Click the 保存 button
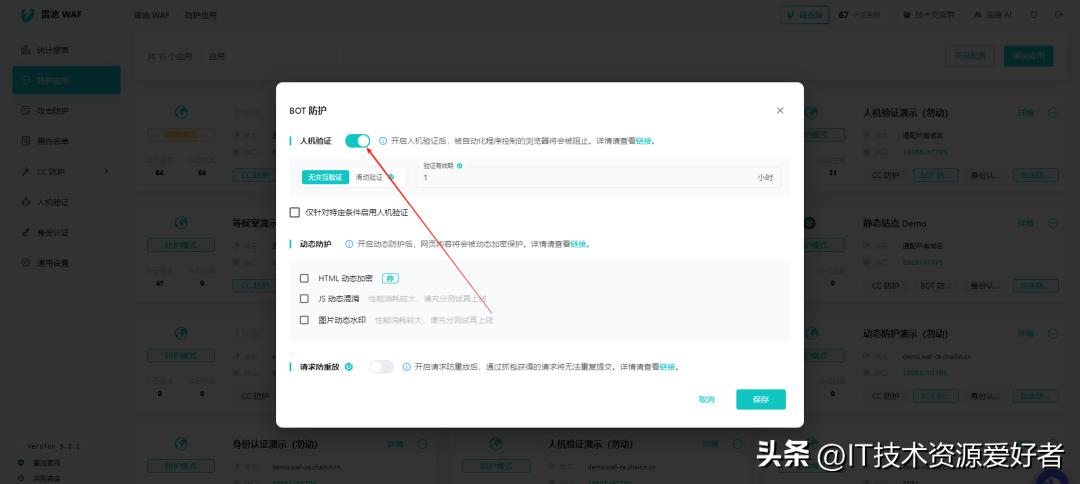This screenshot has width=1080, height=484. tap(761, 399)
